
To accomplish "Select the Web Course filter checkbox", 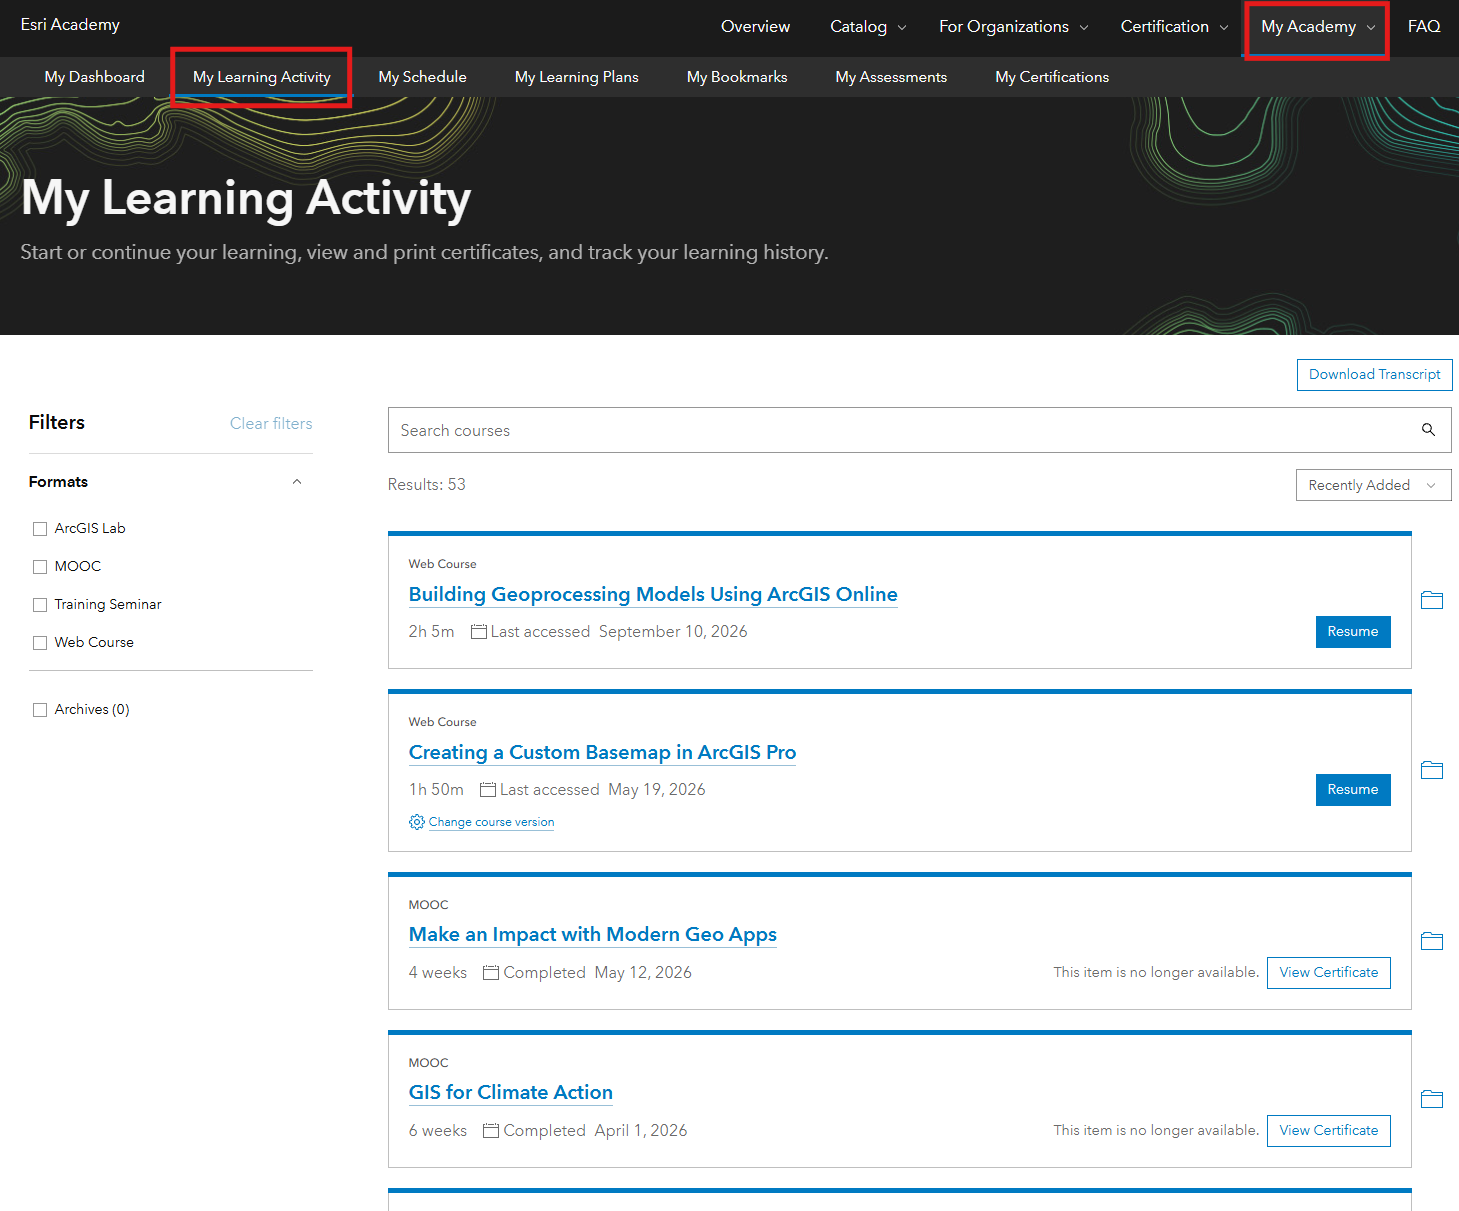I will coord(40,643).
